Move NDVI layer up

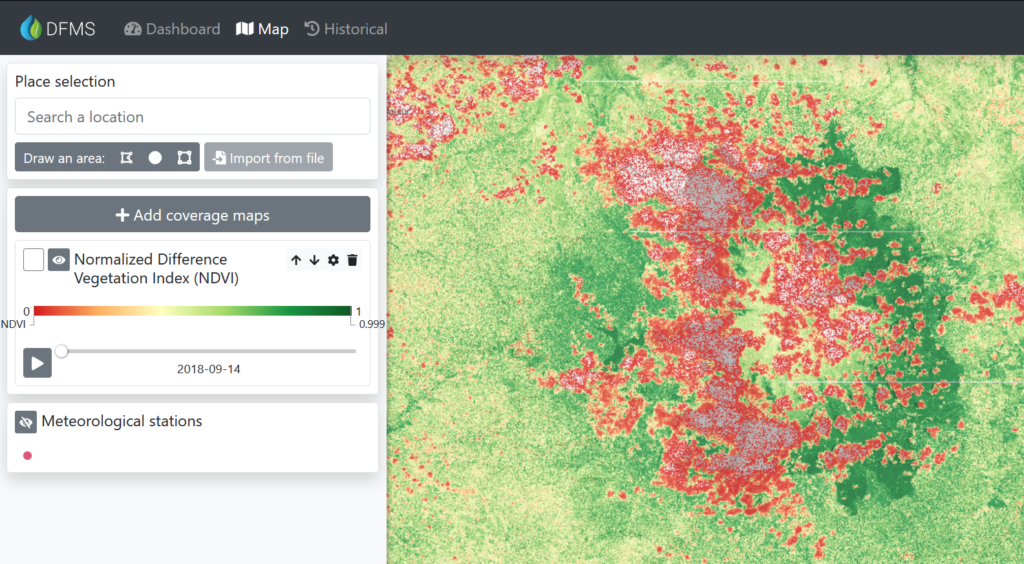tap(296, 260)
